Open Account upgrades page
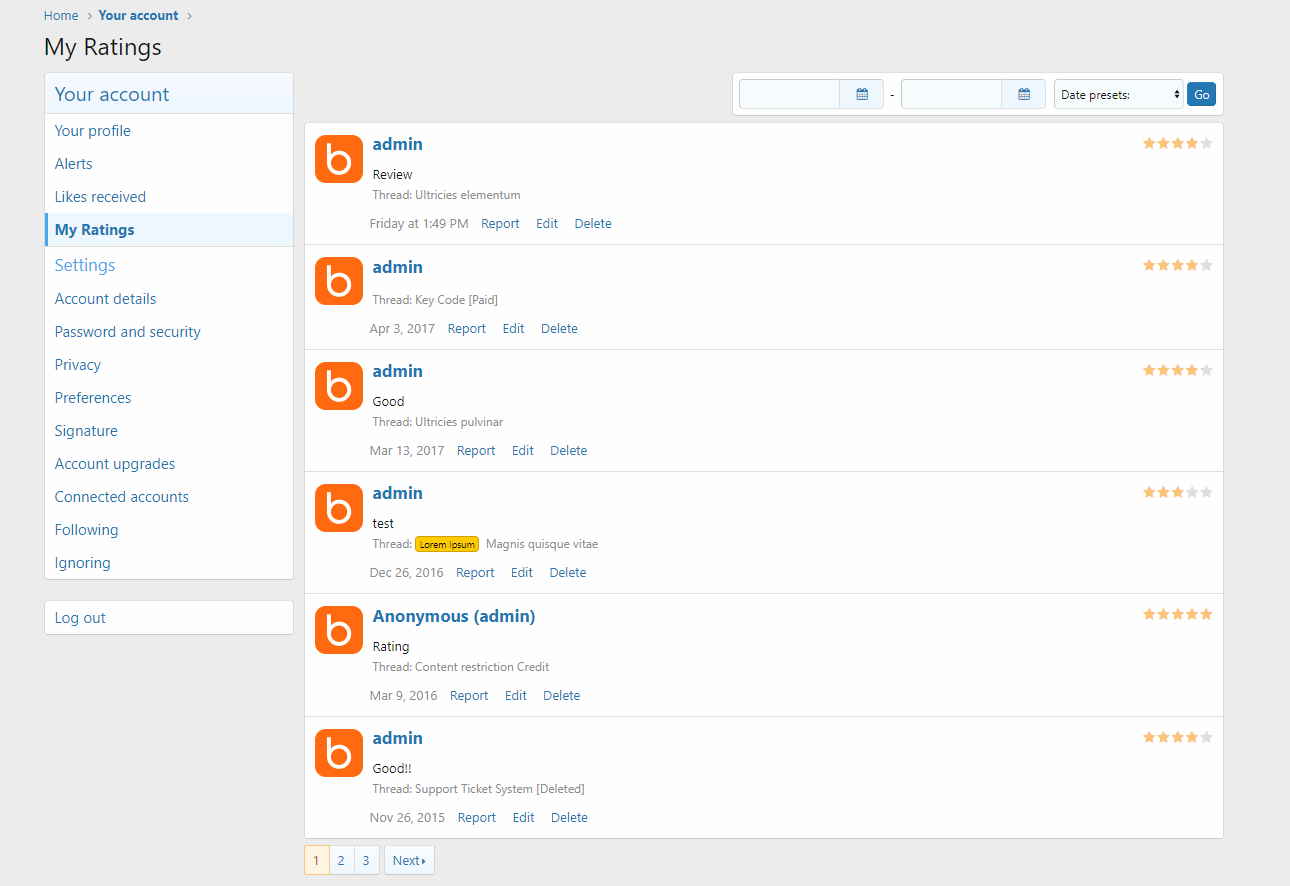Screen dimensions: 1290x886 tap(115, 464)
